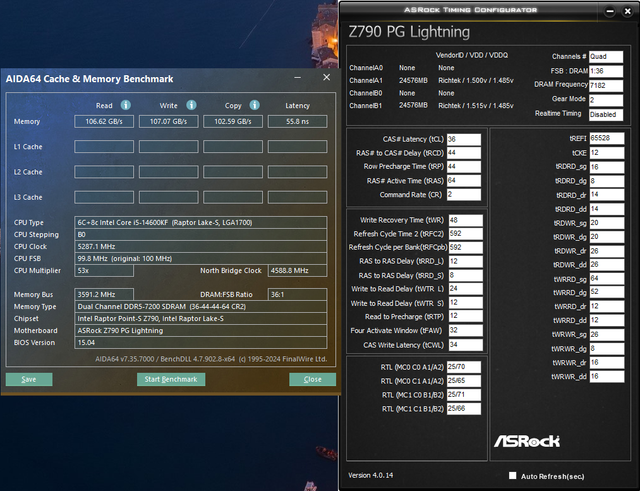Click the Realtime Timing field showing Disabled
The width and height of the screenshot is (640, 491).
pos(606,115)
